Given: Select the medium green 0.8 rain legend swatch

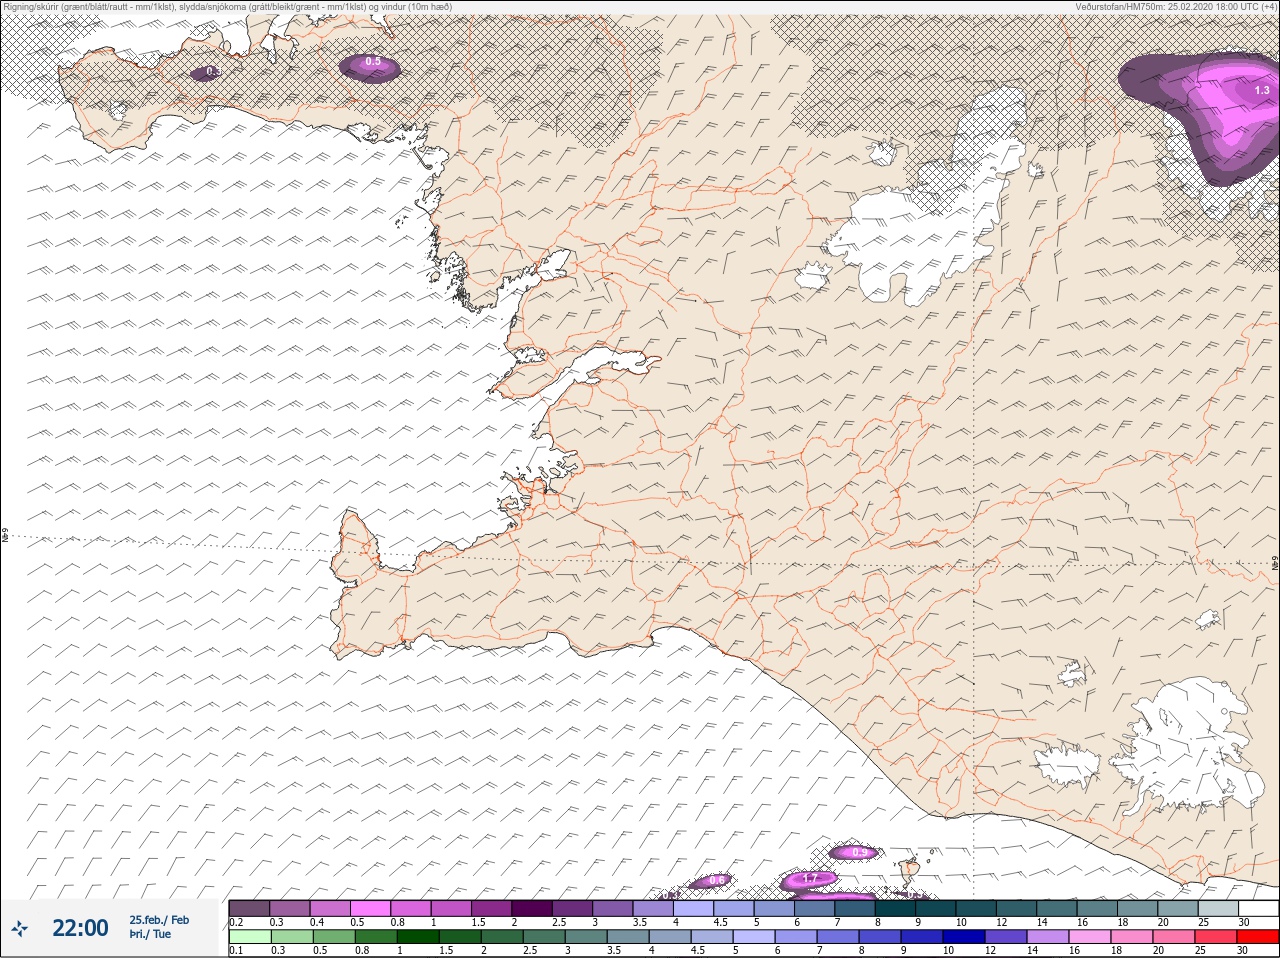Looking at the screenshot, I should [374, 937].
